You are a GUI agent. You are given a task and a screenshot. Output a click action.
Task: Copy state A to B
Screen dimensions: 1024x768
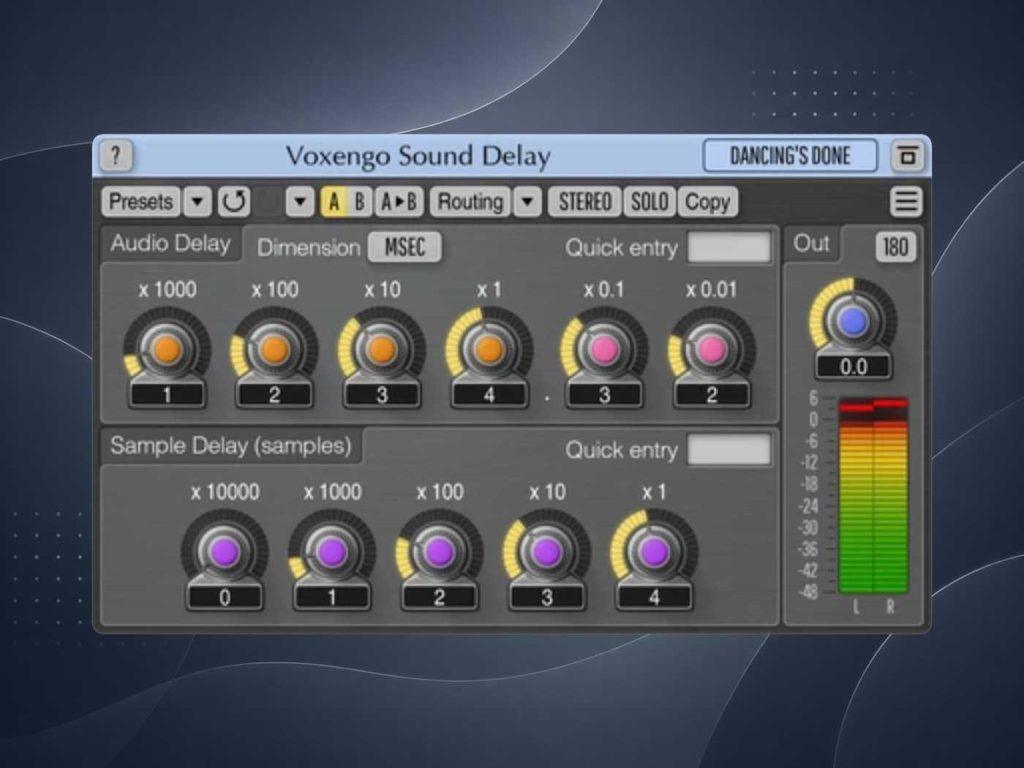point(399,202)
